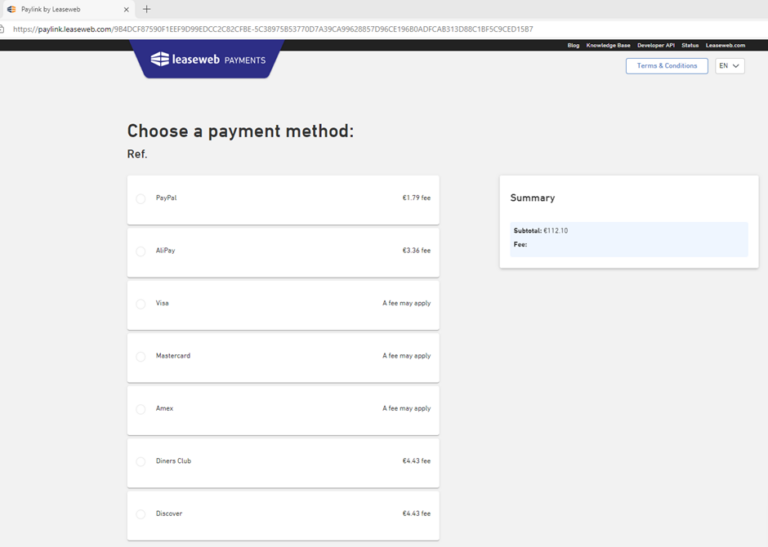Click Visa's 'A fee may apply' text
The image size is (768, 547).
pyautogui.click(x=407, y=303)
